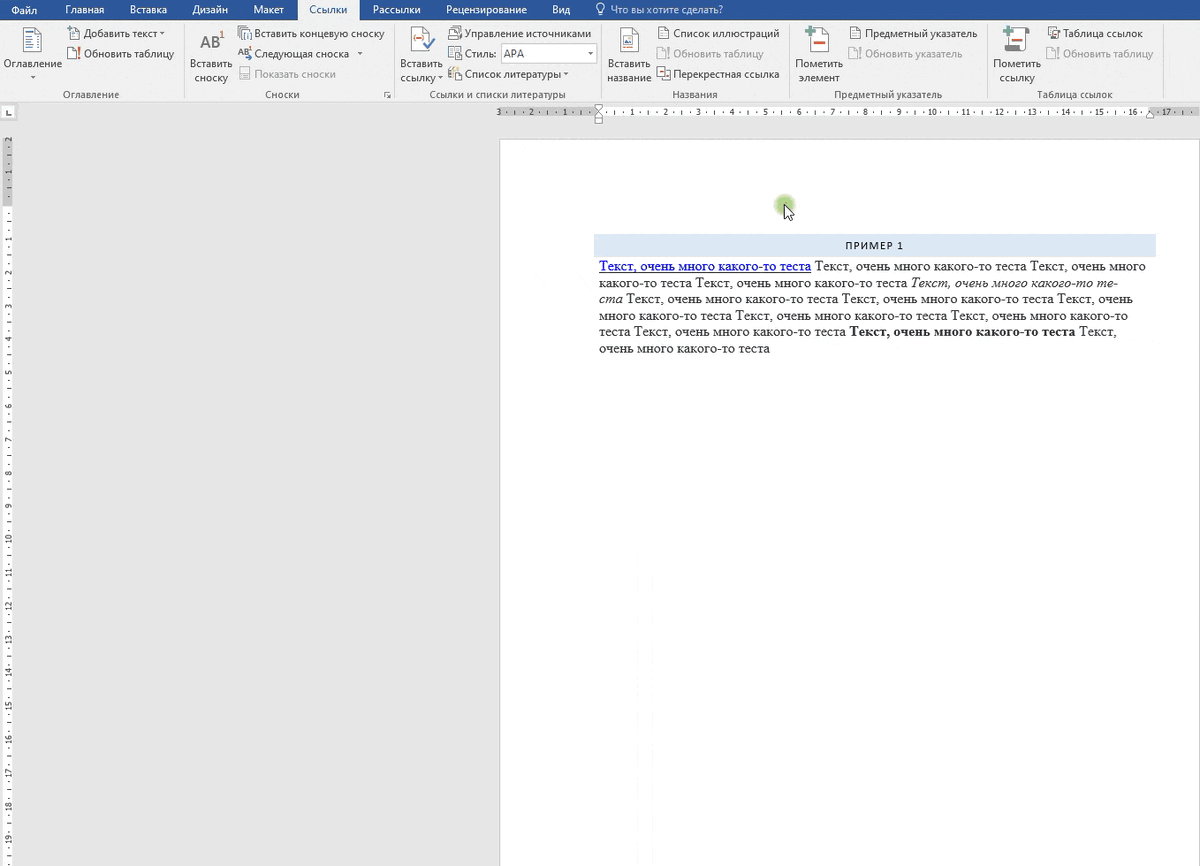
Task: Click Обновить таблицу in Названия group
Action: point(710,54)
